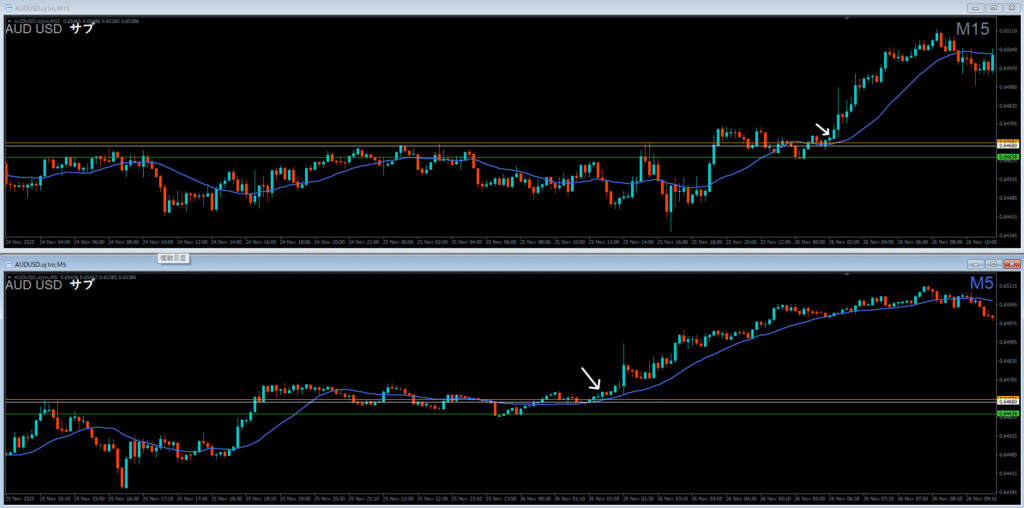Expand the M15 chart's one-click trading arrow
The height and width of the screenshot is (508, 1024).
point(8,21)
